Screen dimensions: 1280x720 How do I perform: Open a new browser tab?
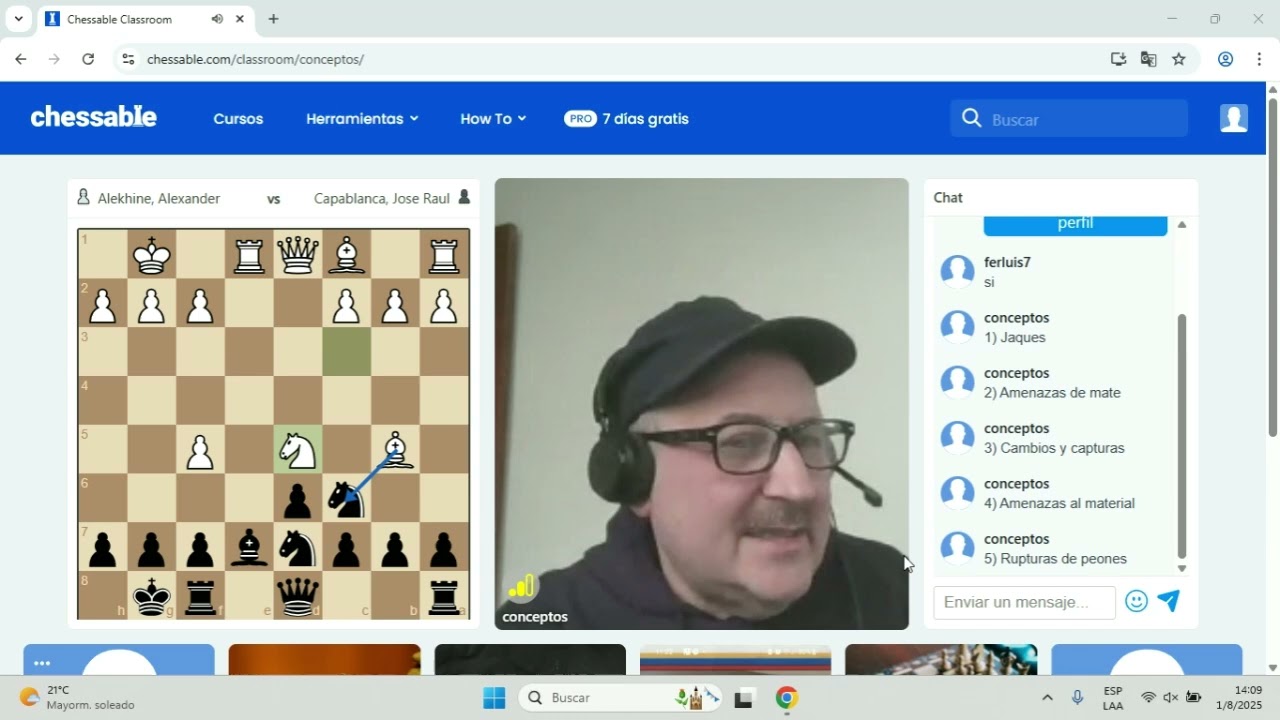pyautogui.click(x=273, y=19)
